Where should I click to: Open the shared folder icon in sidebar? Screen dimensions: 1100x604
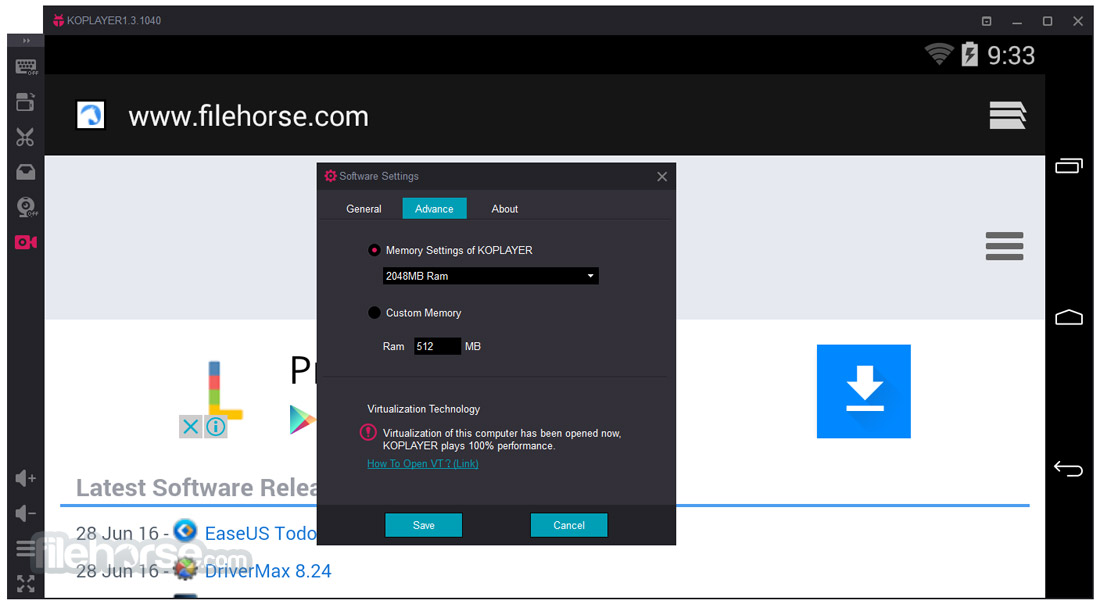[x=25, y=102]
